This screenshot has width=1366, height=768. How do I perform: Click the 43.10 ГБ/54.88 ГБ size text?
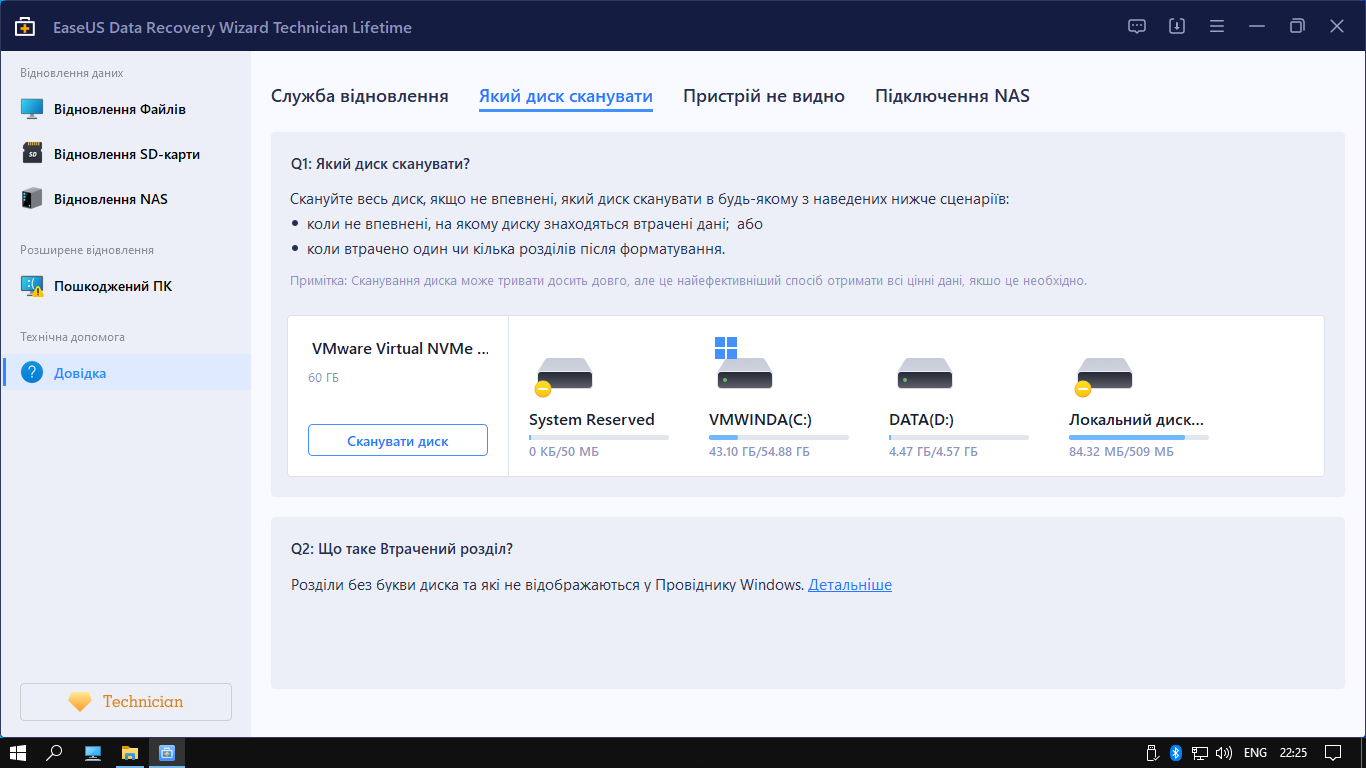[x=759, y=453]
